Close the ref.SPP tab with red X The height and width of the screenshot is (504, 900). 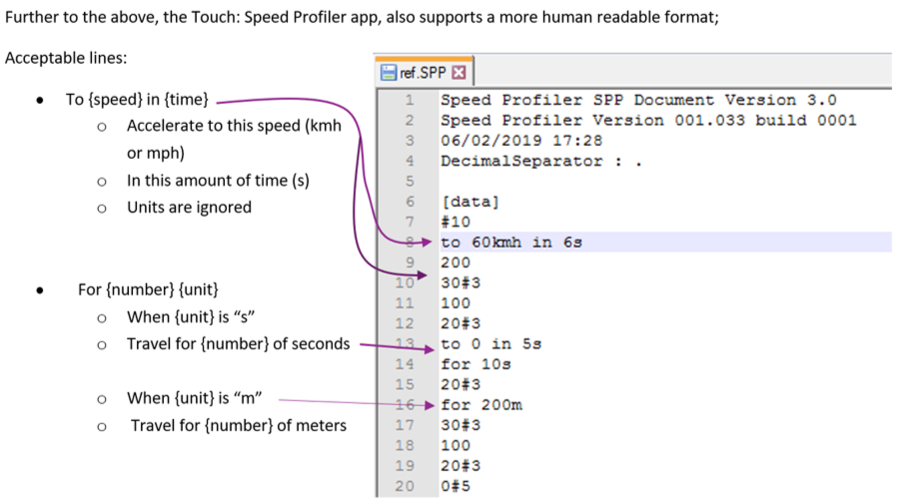click(459, 72)
